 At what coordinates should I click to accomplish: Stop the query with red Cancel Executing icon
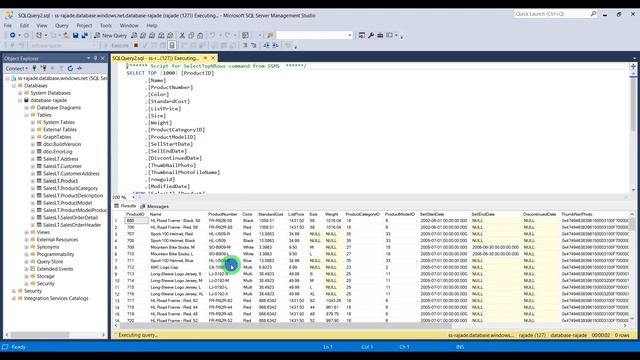click(x=136, y=45)
